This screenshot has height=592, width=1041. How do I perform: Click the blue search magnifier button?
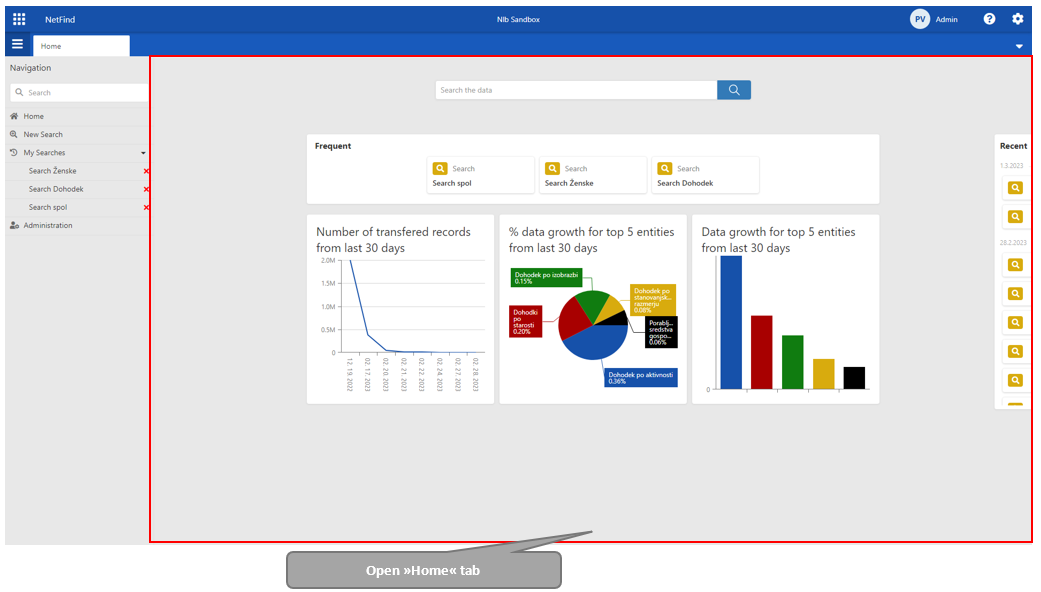tap(733, 90)
